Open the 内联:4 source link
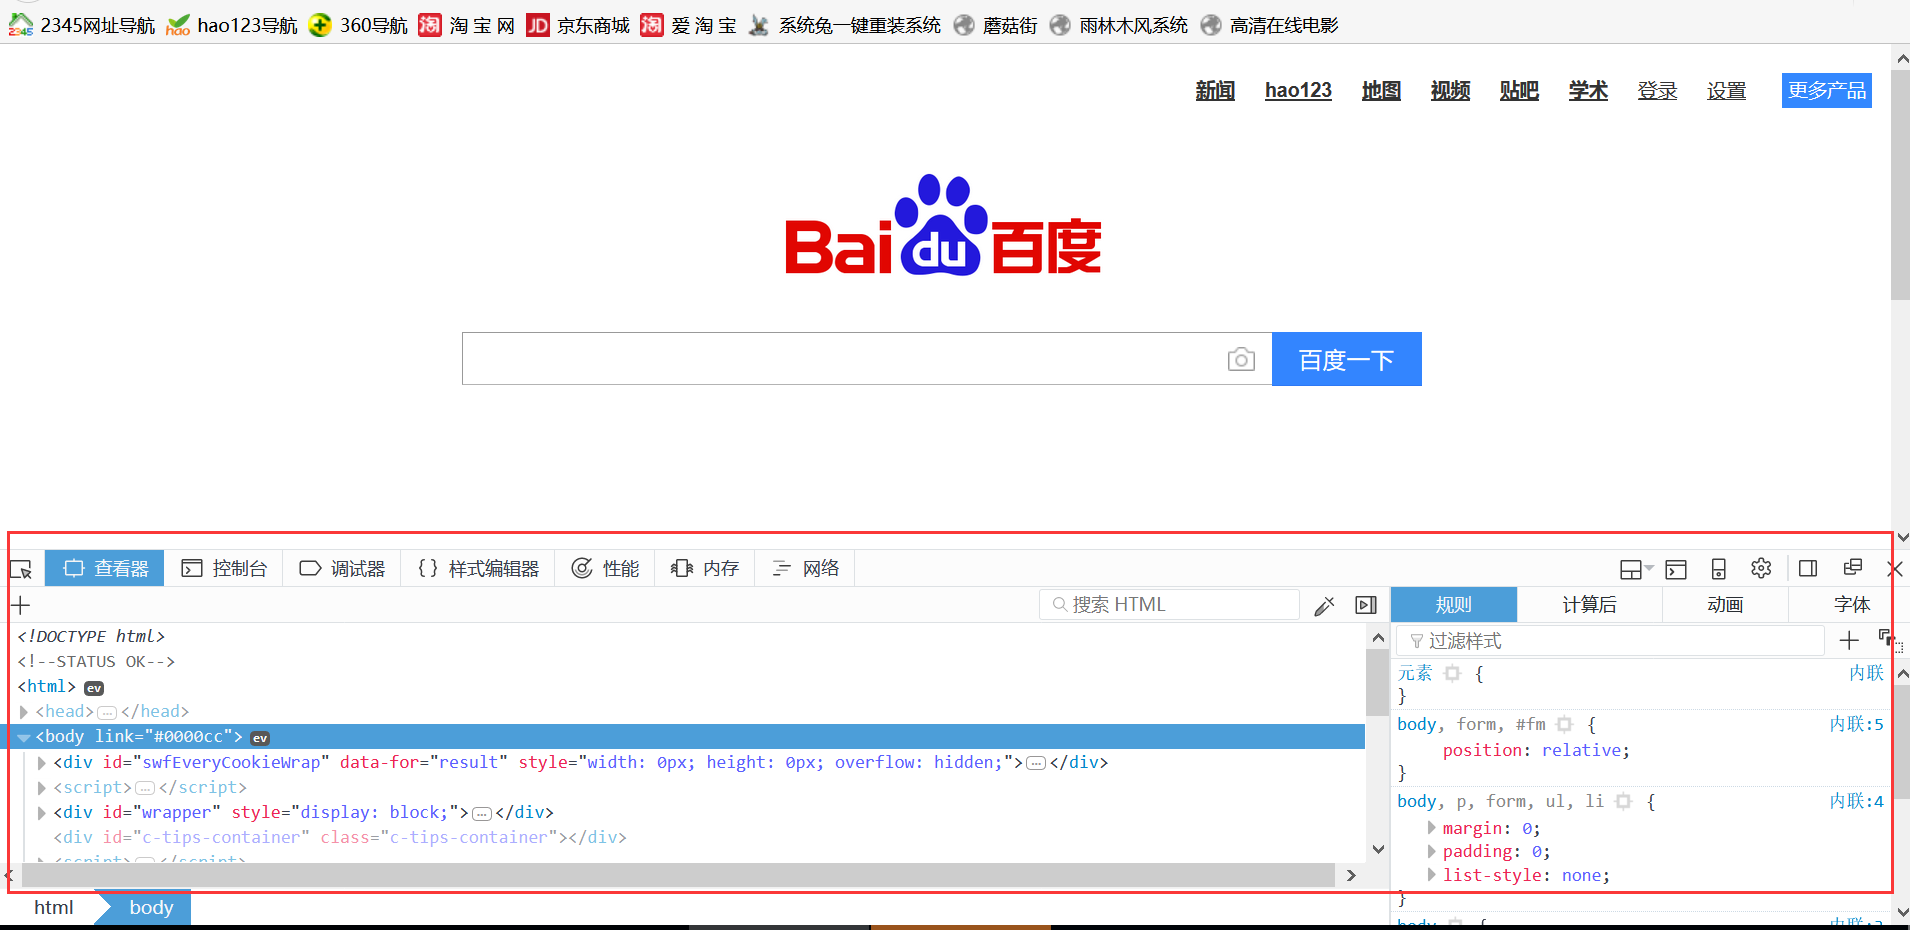Image resolution: width=1910 pixels, height=930 pixels. (1856, 801)
